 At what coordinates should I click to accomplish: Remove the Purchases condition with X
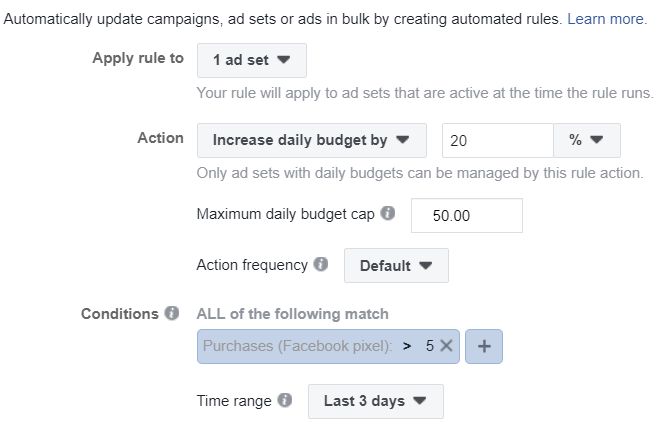coord(446,346)
